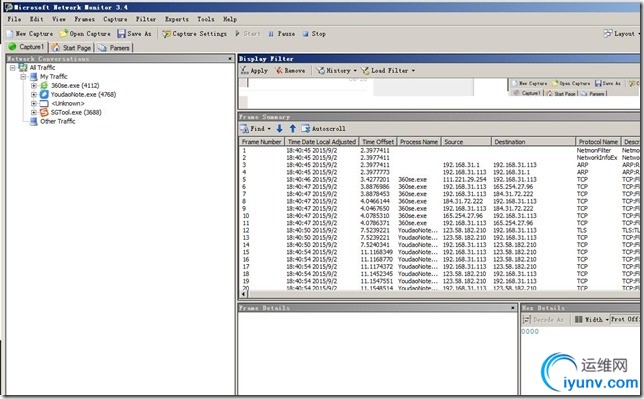The width and height of the screenshot is (644, 399).
Task: Sort by the Frame Number column header
Action: (262, 142)
